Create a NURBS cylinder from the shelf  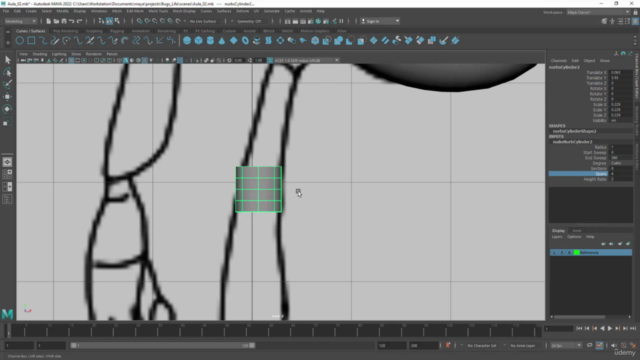point(210,40)
